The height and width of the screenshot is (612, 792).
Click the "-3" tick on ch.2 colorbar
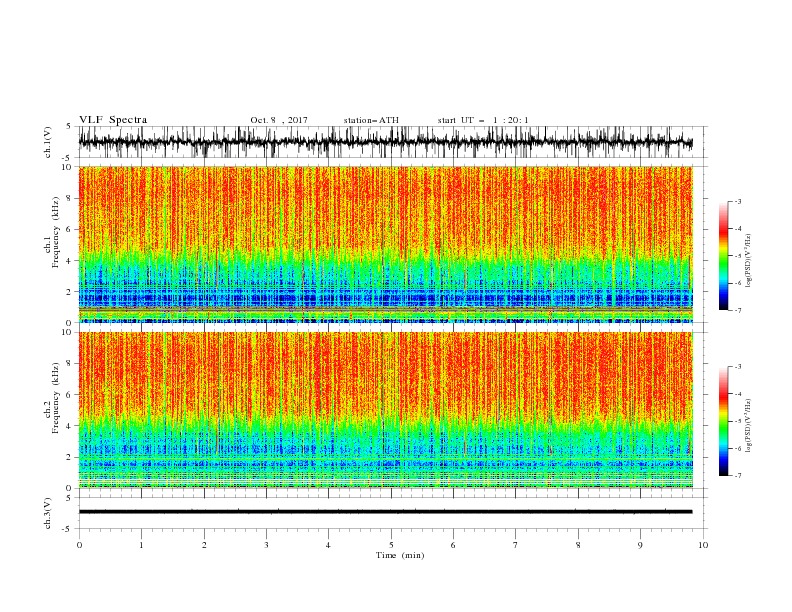point(738,367)
